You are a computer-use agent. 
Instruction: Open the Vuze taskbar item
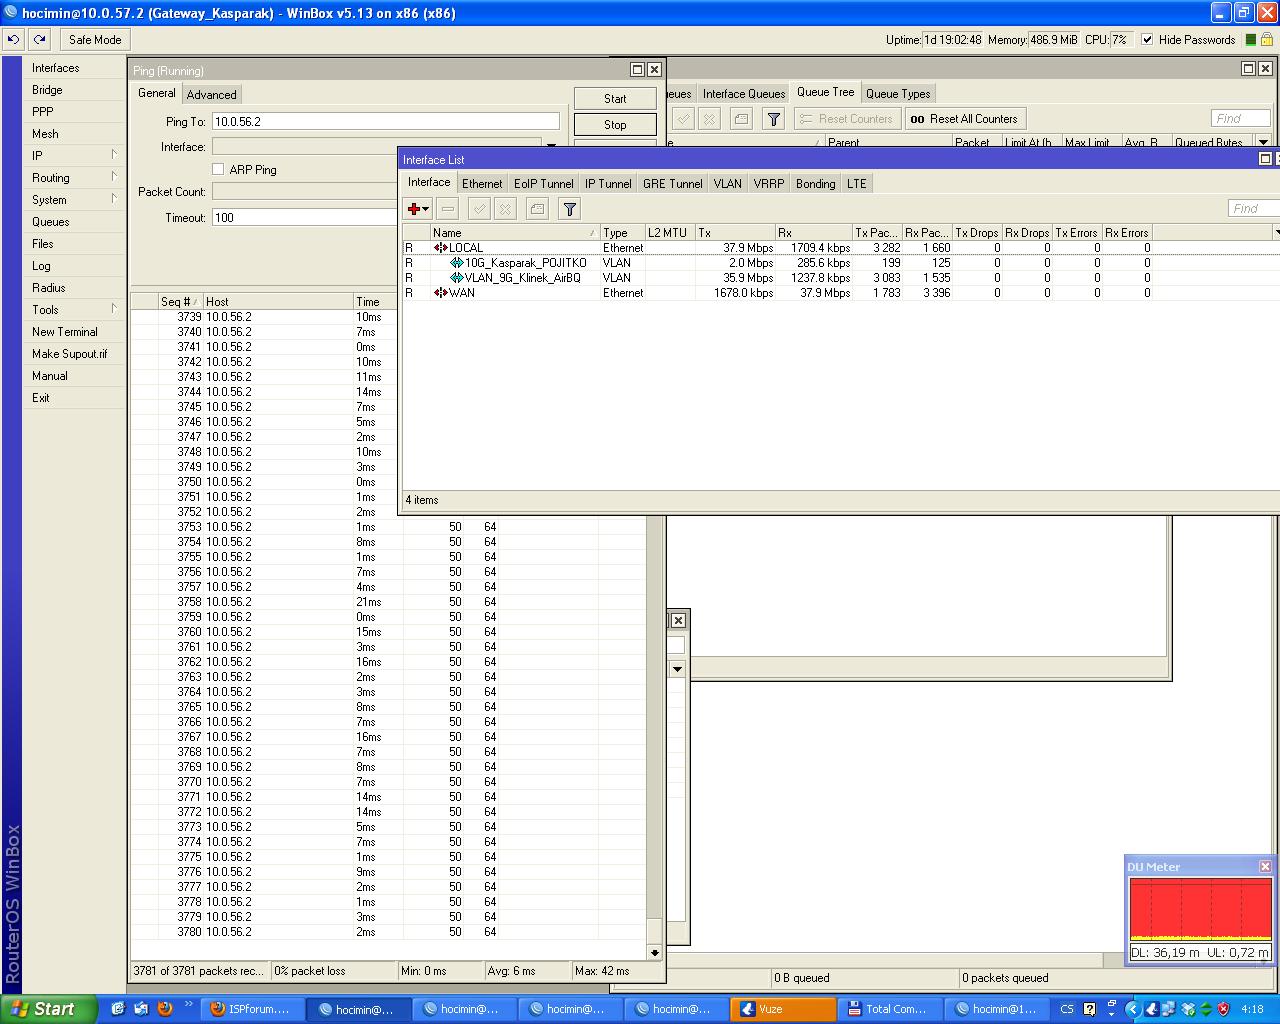(783, 1009)
